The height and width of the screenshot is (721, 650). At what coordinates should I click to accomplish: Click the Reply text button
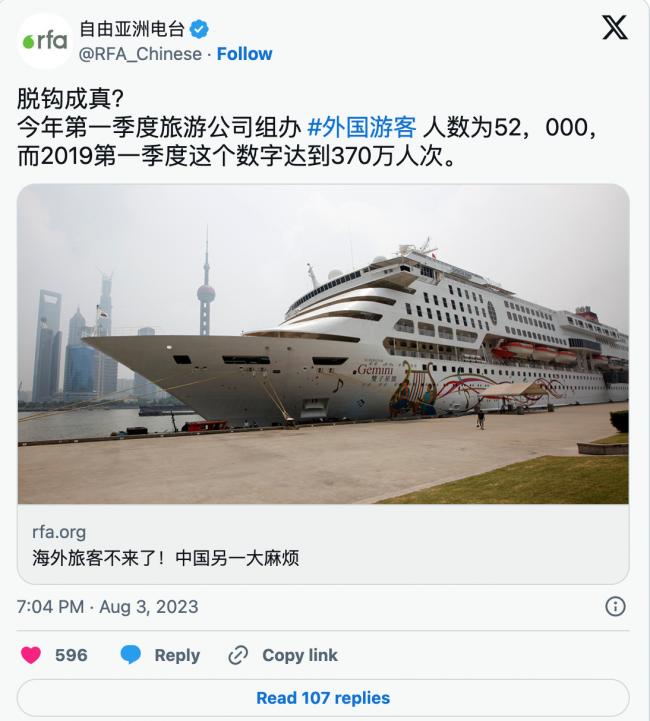point(177,655)
